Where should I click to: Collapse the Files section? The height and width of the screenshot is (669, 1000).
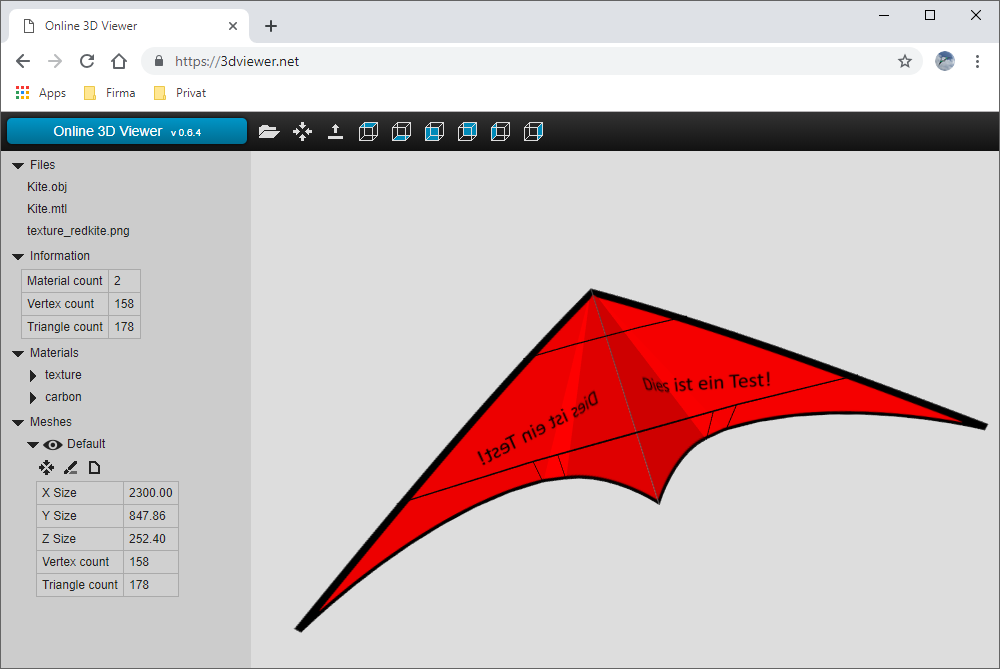(x=18, y=165)
